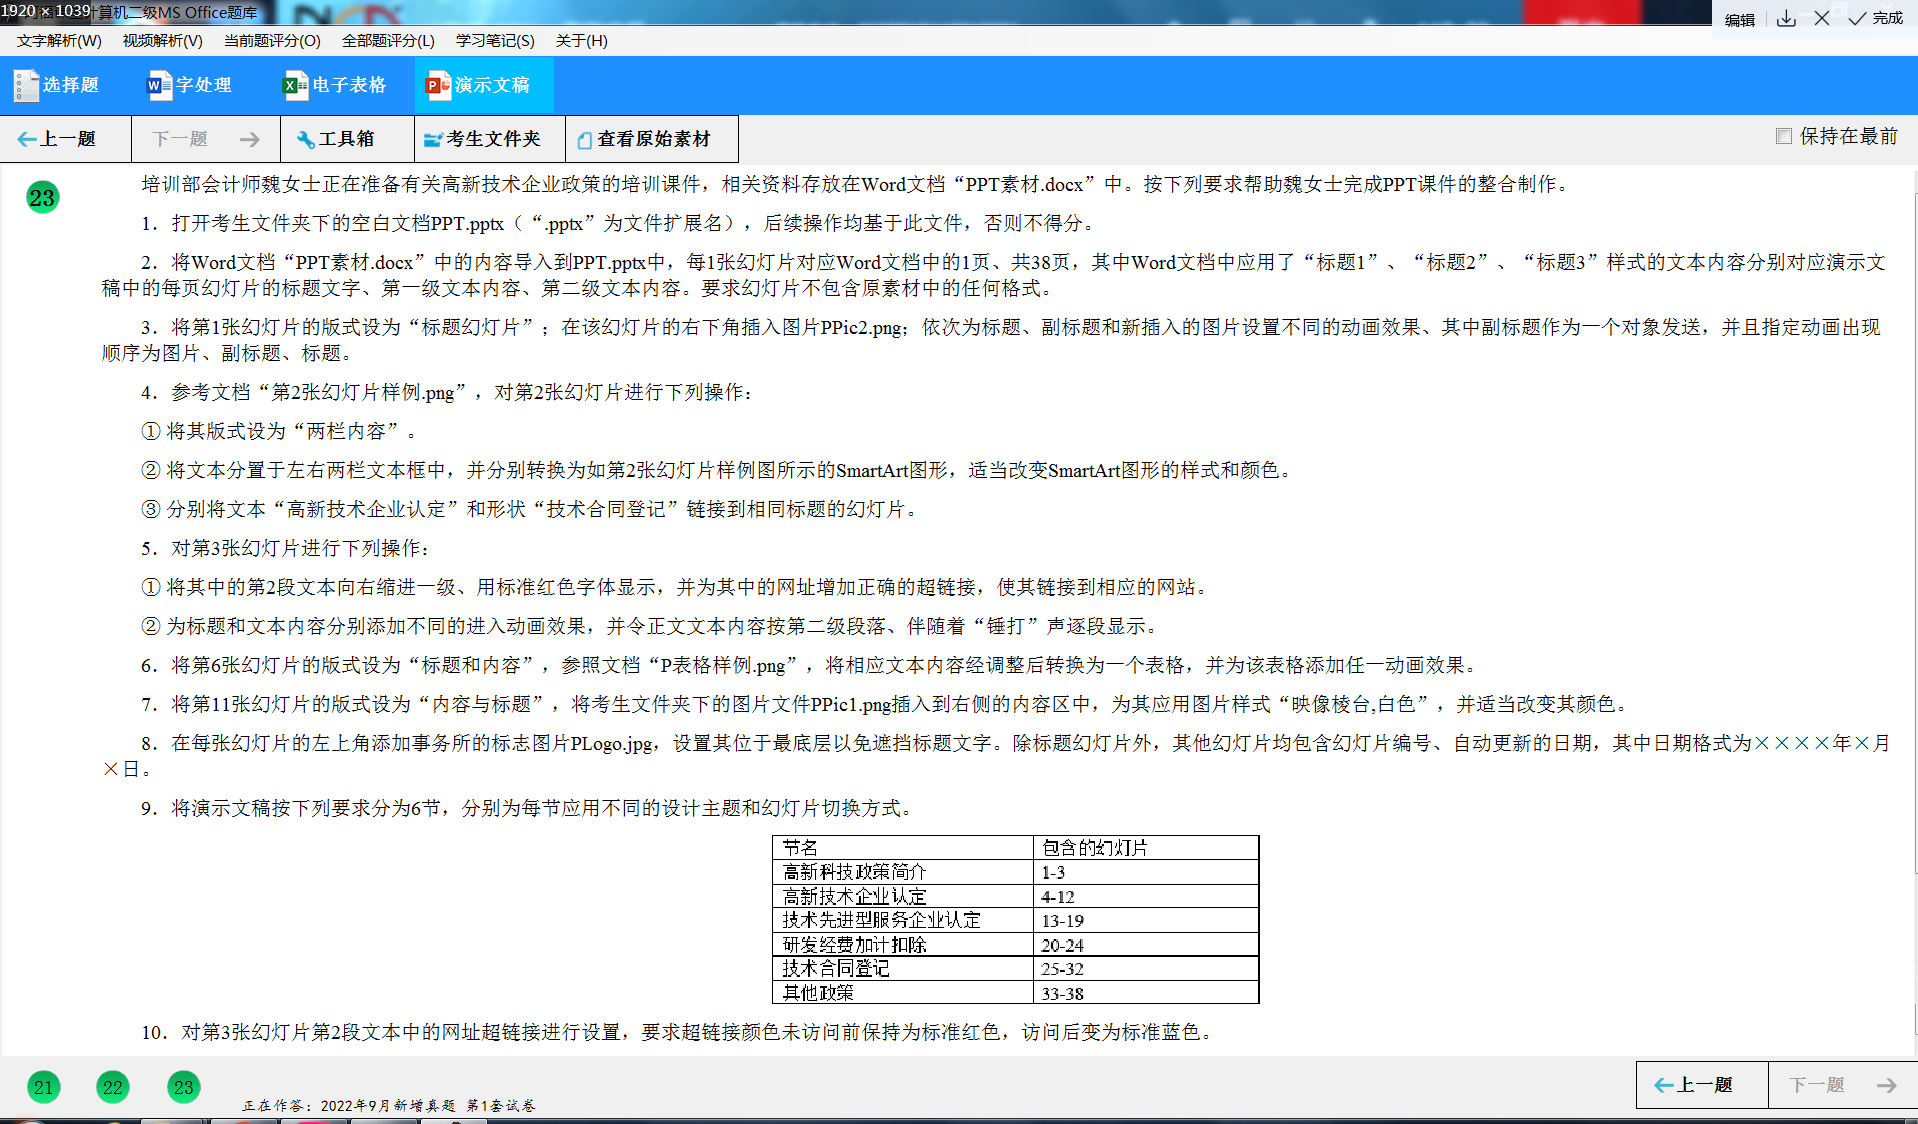Open the 工具箱 toolbox
The height and width of the screenshot is (1124, 1918).
(x=336, y=139)
